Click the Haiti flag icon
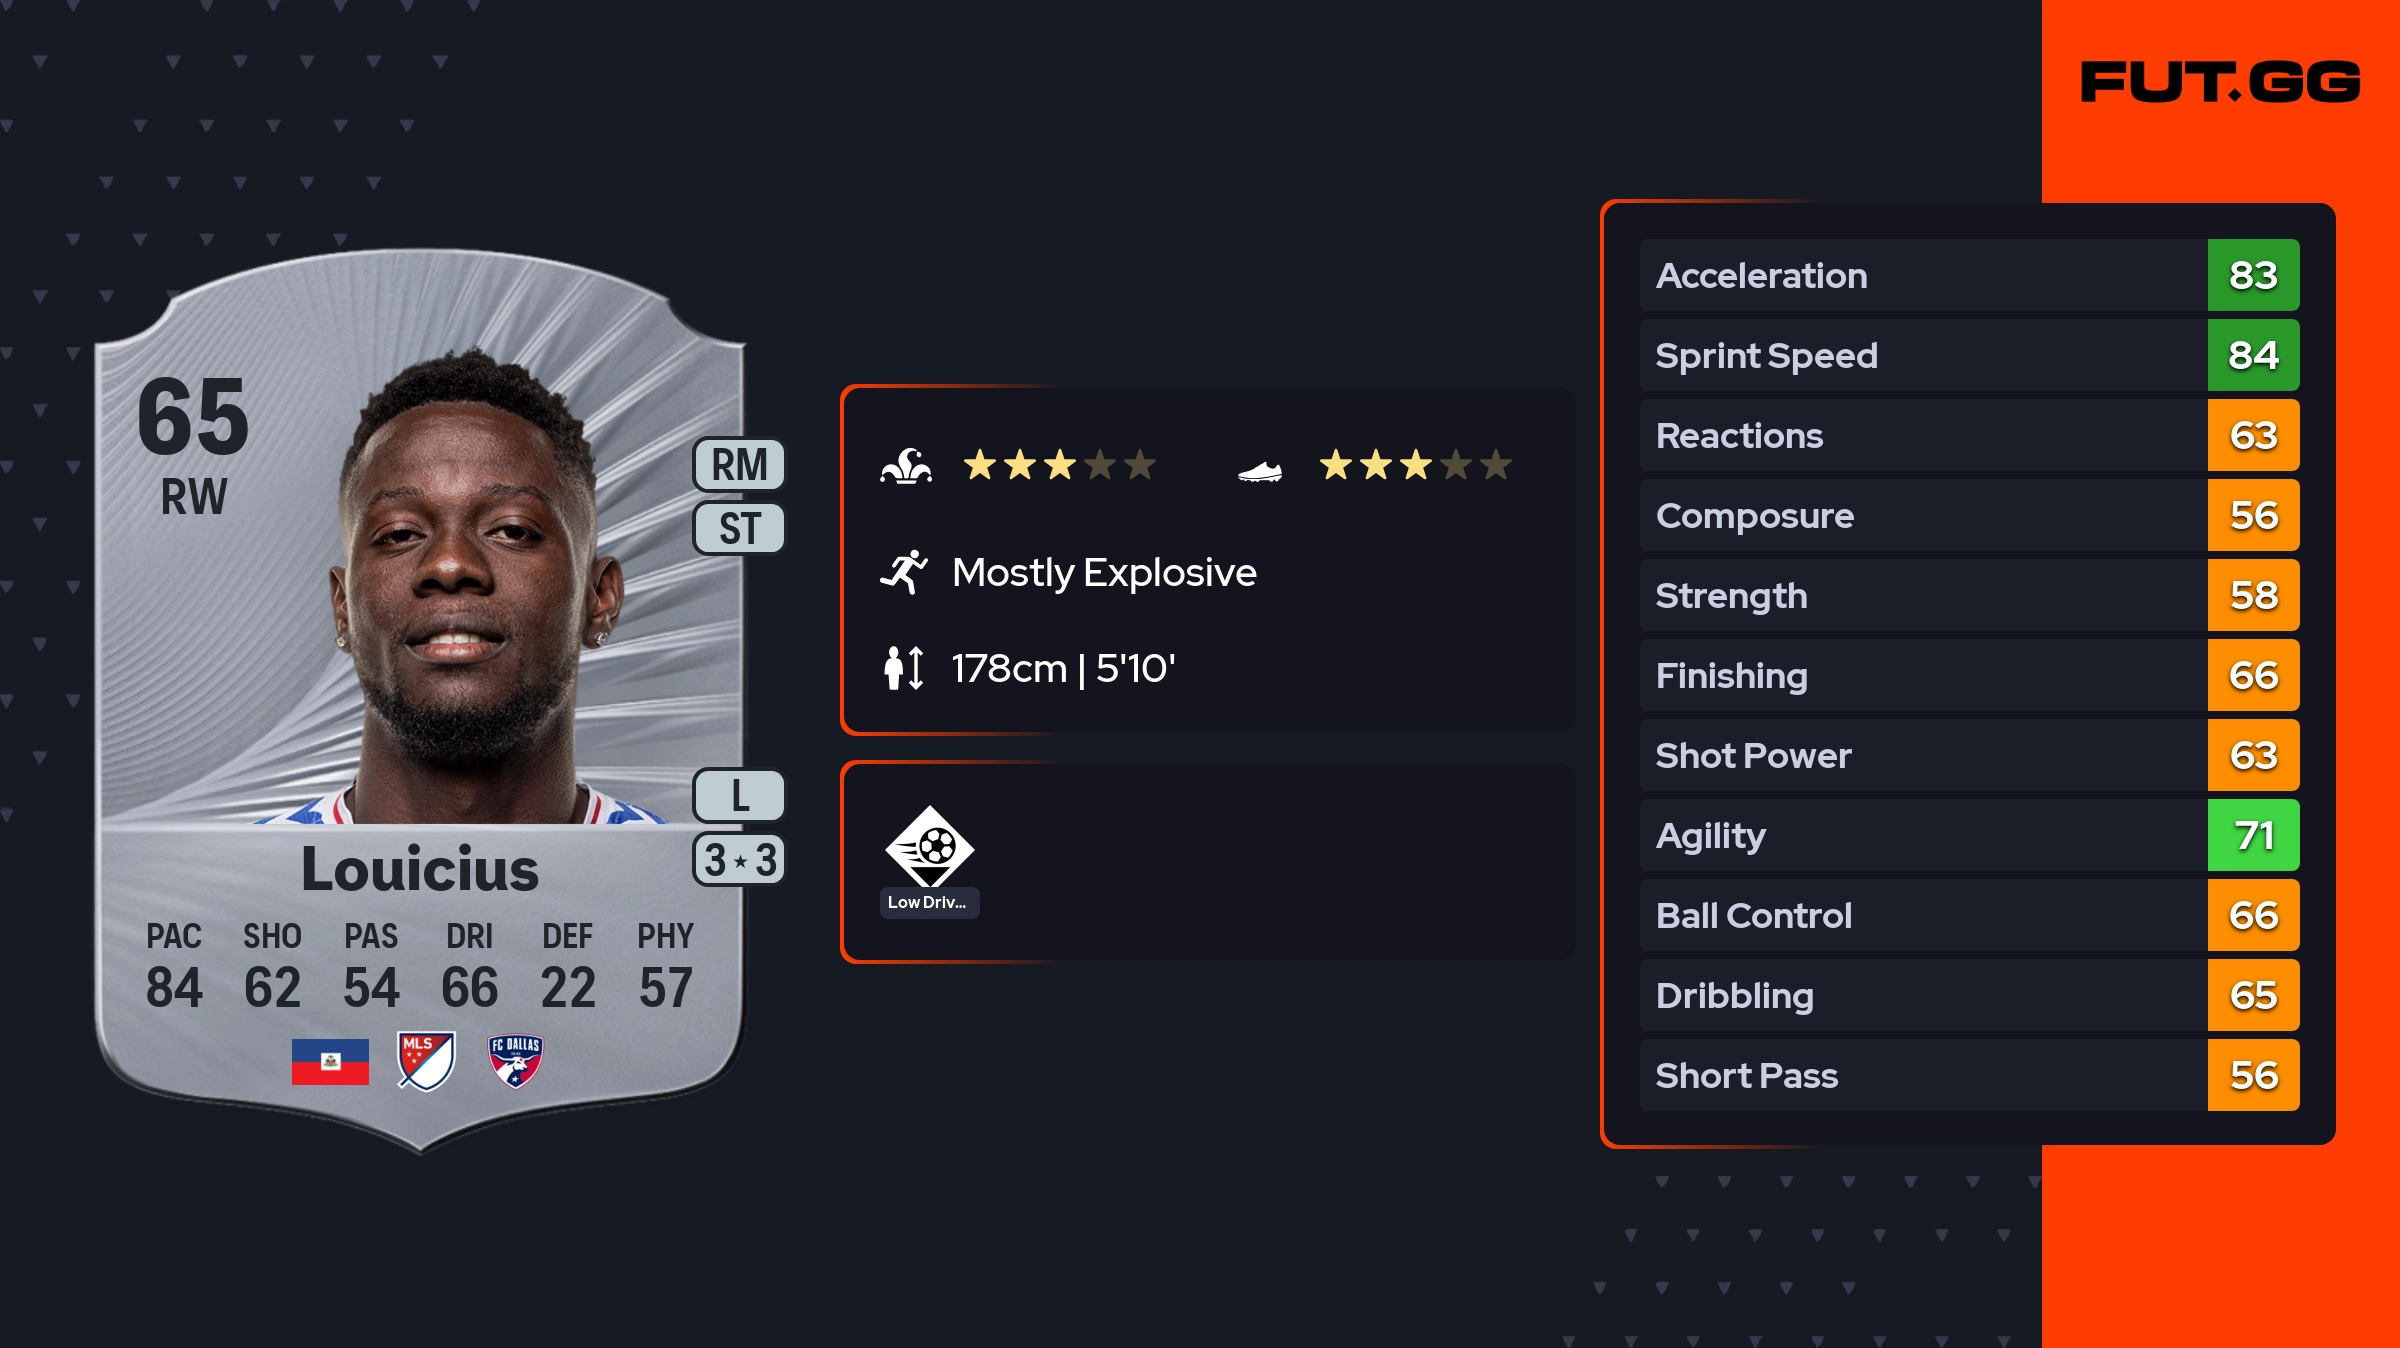This screenshot has height=1348, width=2400. (x=330, y=1061)
